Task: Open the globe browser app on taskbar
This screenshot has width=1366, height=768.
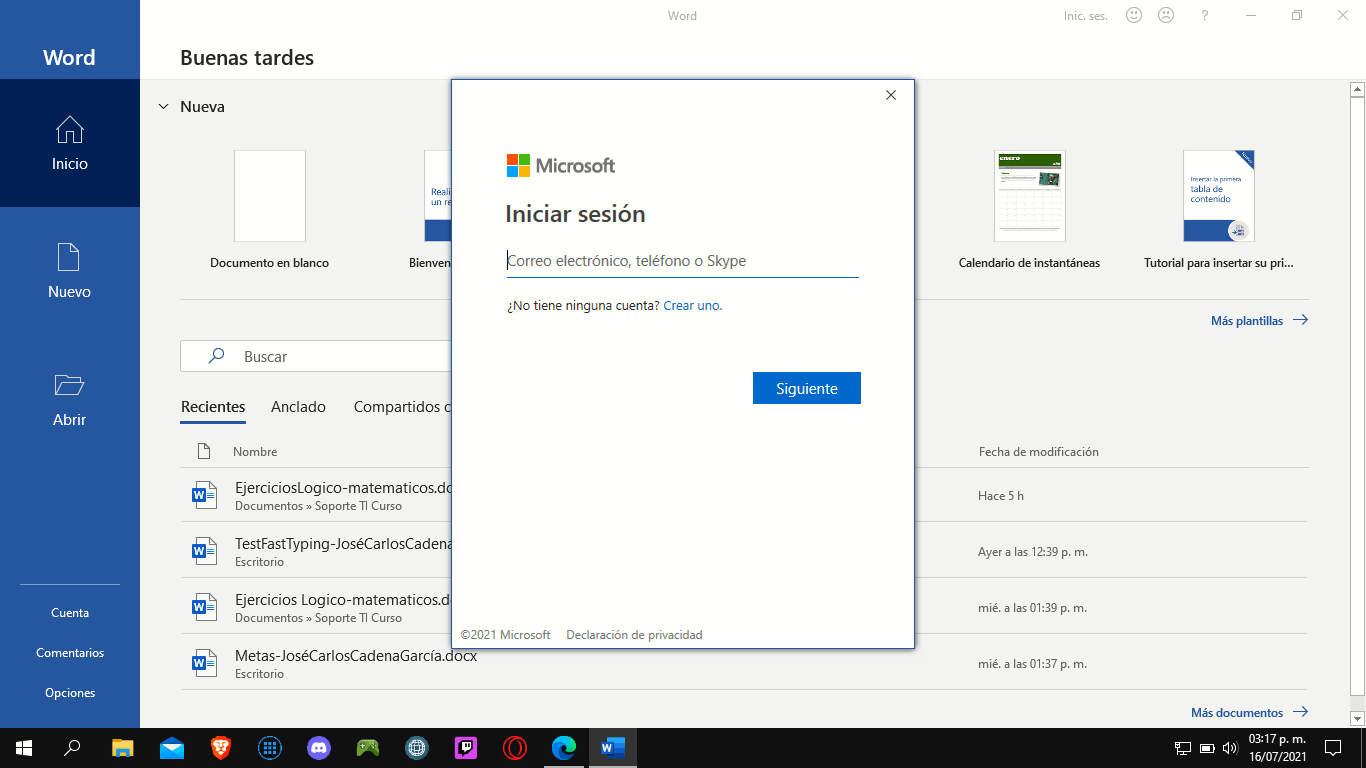Action: (x=417, y=748)
